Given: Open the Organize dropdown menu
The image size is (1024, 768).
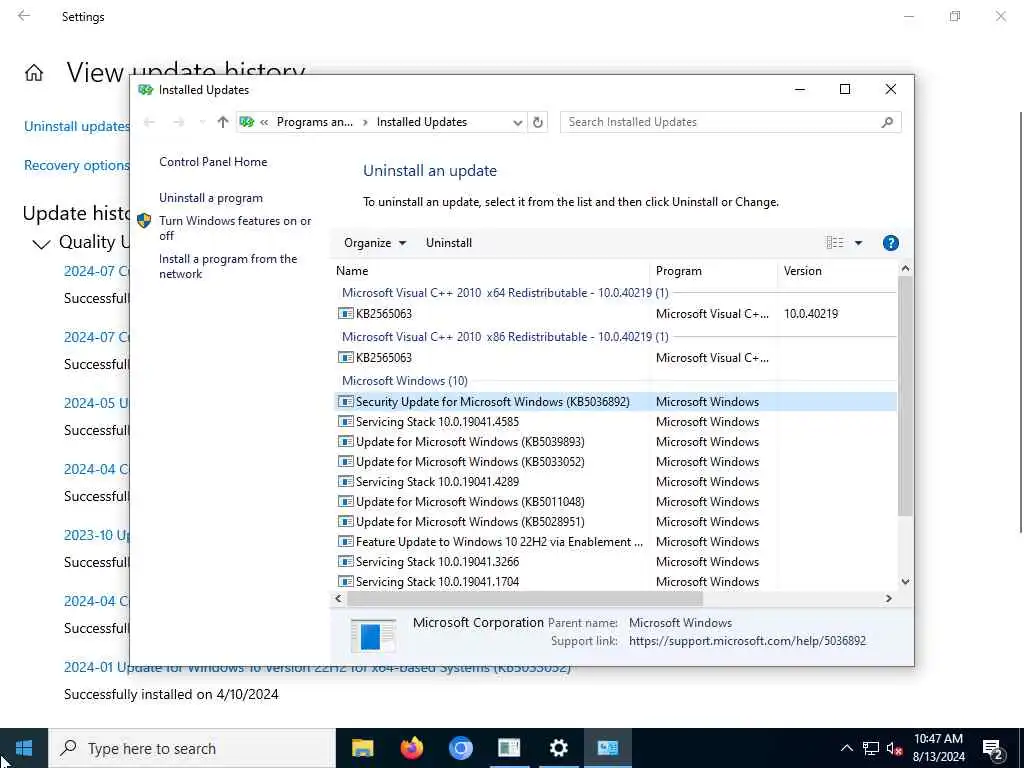Looking at the screenshot, I should [375, 243].
